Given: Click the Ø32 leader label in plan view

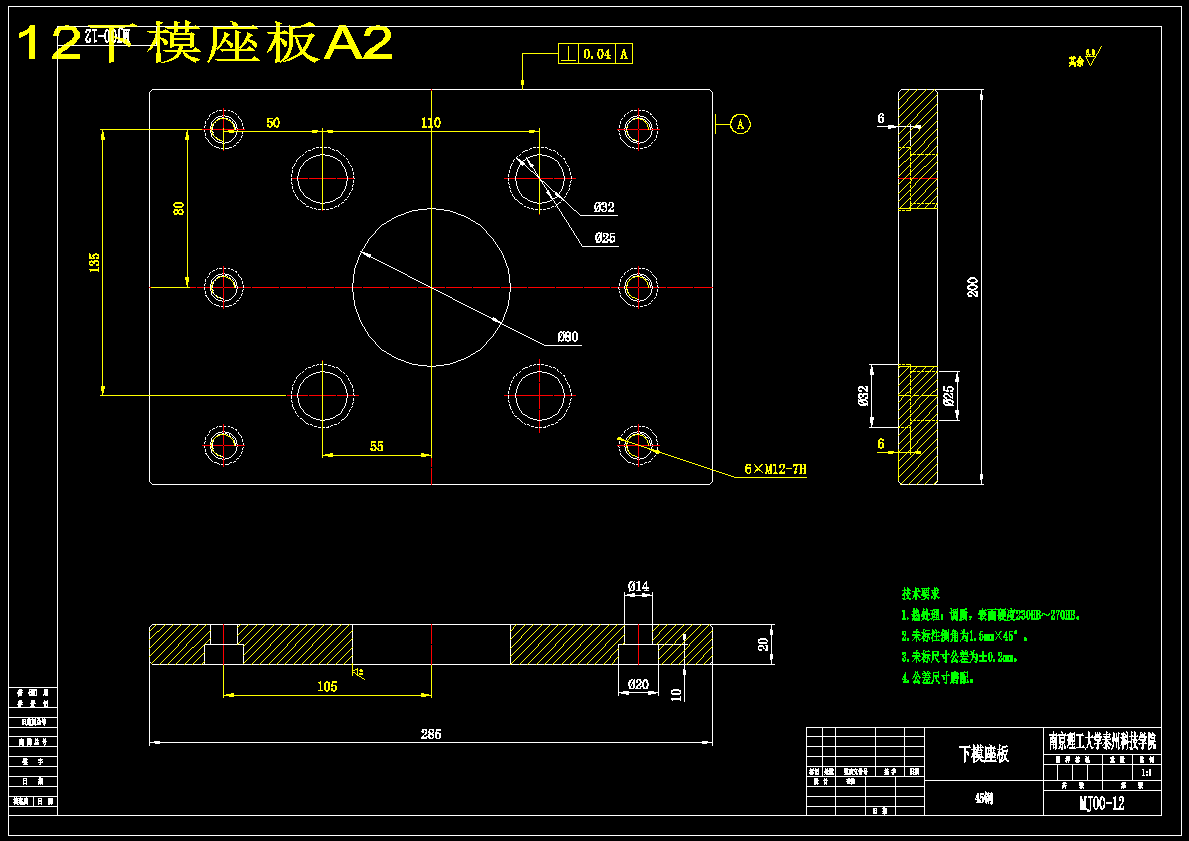Looking at the screenshot, I should 604,207.
